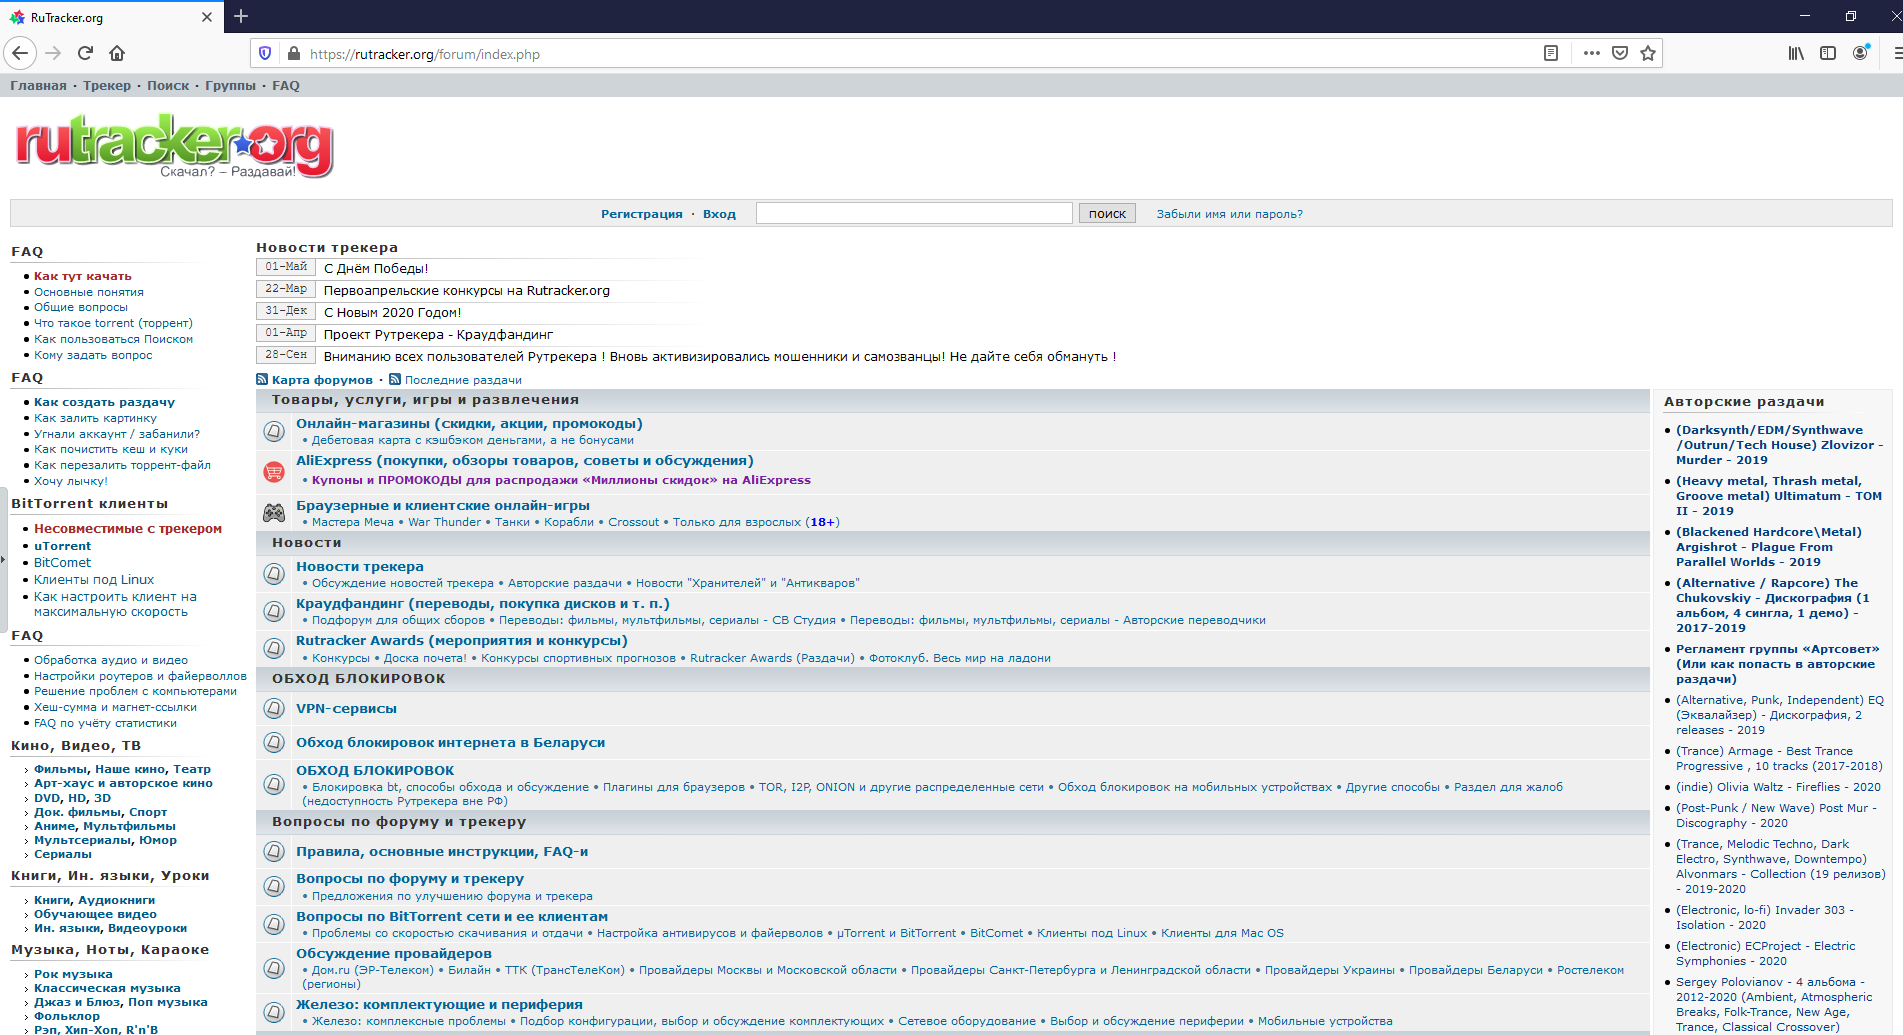Show sidebars icon in toolbar
Viewport: 1903px width, 1035px height.
click(1828, 53)
